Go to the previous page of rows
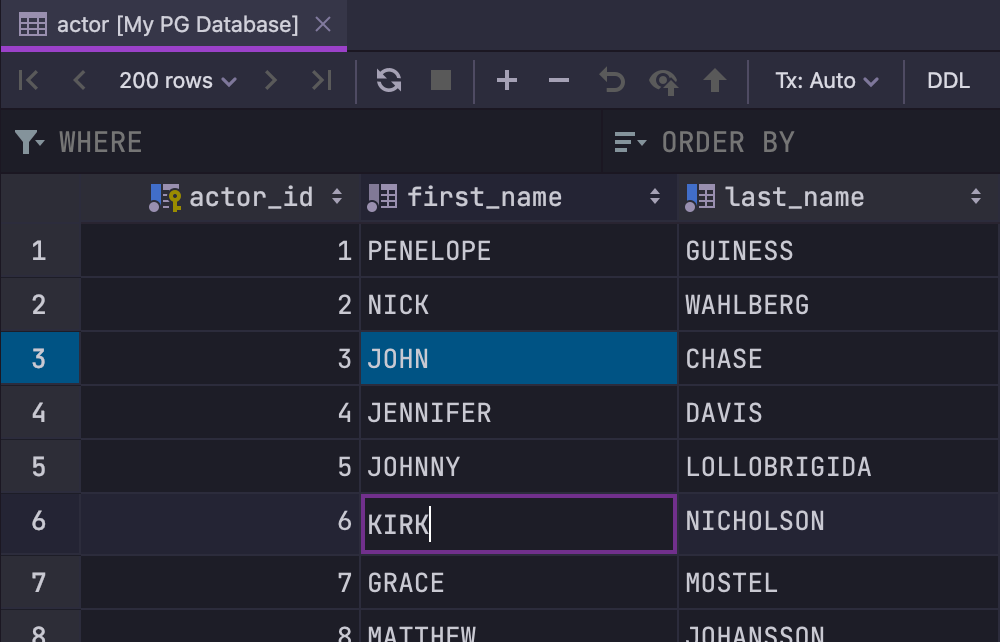The height and width of the screenshot is (642, 1000). (80, 81)
